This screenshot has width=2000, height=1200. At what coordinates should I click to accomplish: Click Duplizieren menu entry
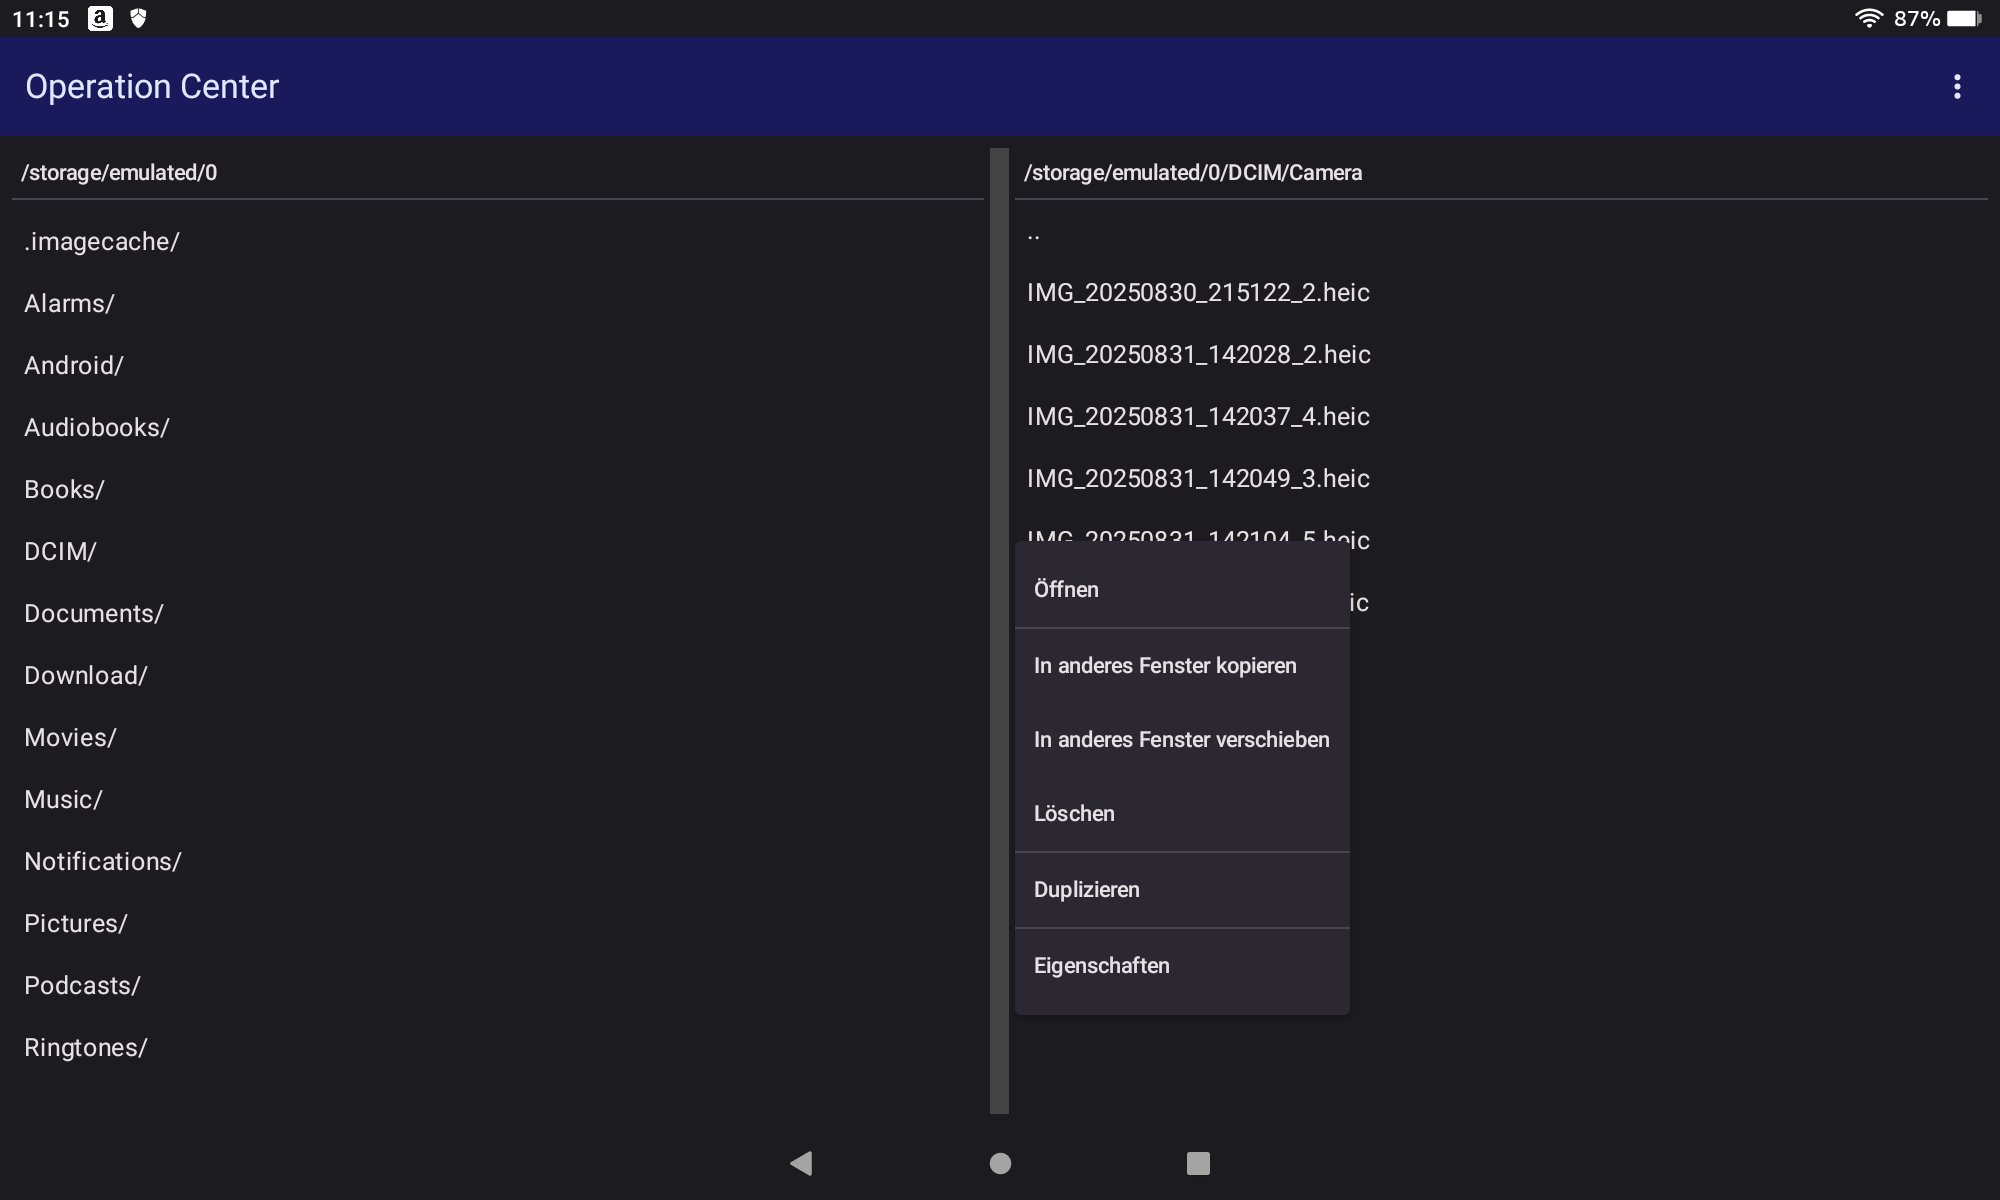click(x=1086, y=890)
